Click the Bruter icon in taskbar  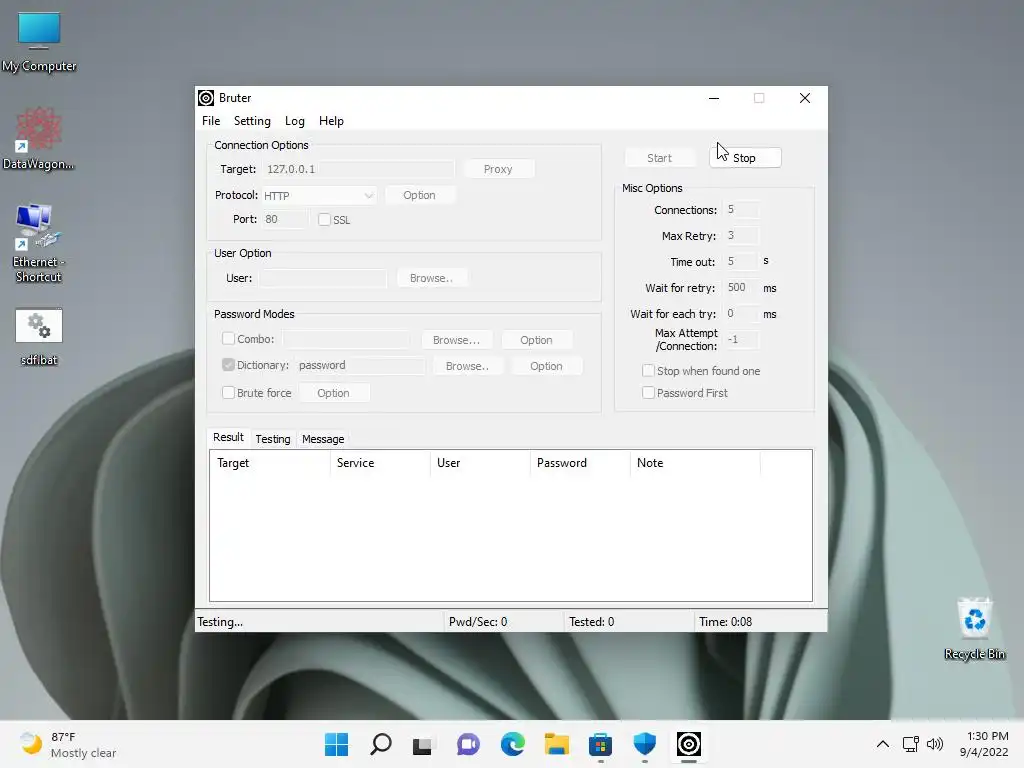tap(688, 744)
